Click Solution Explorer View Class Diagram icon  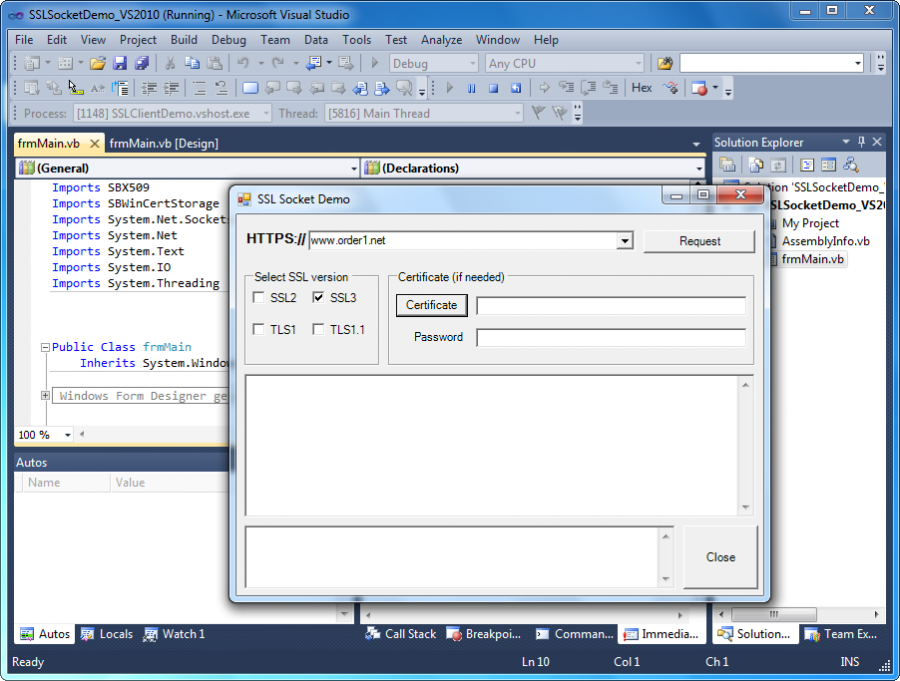[x=851, y=165]
